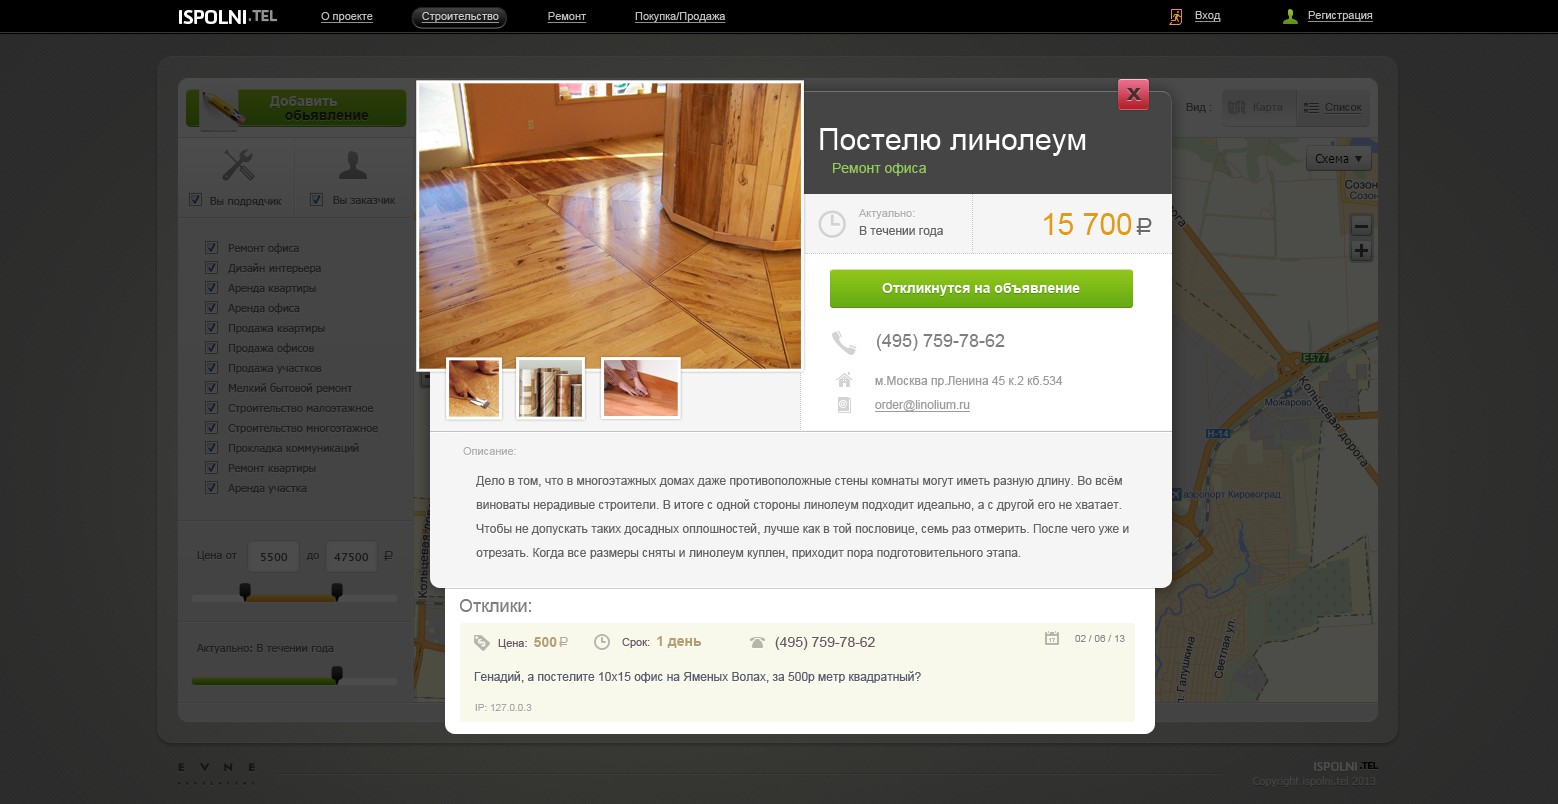Close the listing popup with red X
This screenshot has width=1558, height=804.
(x=1133, y=94)
